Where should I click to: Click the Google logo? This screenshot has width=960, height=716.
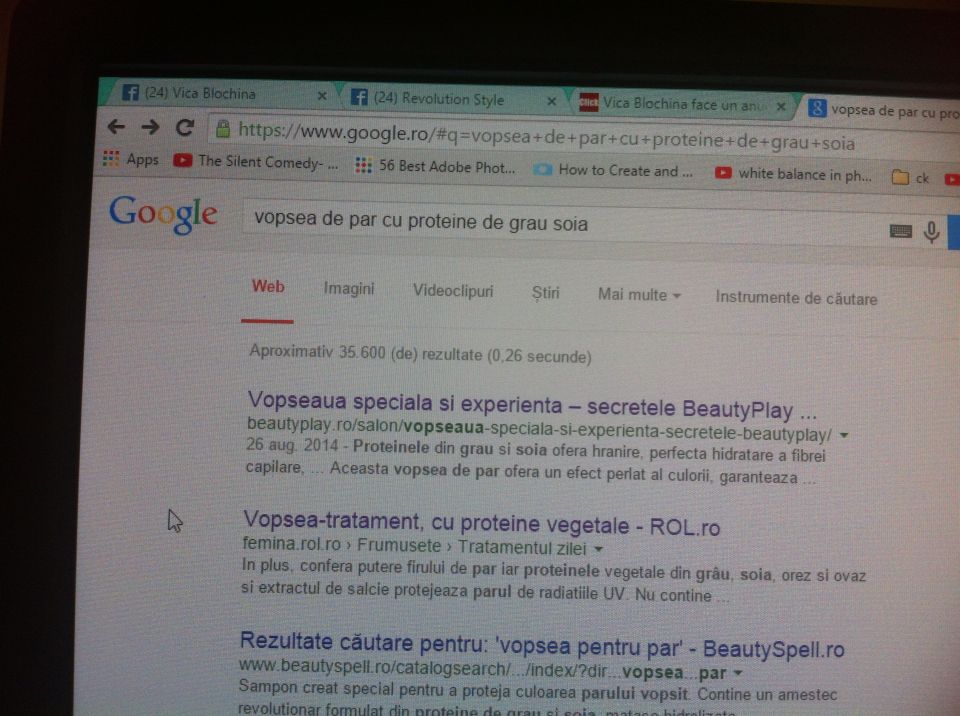tap(163, 214)
